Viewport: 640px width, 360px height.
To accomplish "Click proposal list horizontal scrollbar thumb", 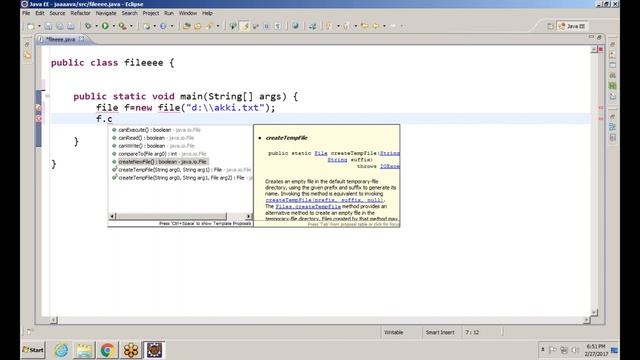I will 171,216.
